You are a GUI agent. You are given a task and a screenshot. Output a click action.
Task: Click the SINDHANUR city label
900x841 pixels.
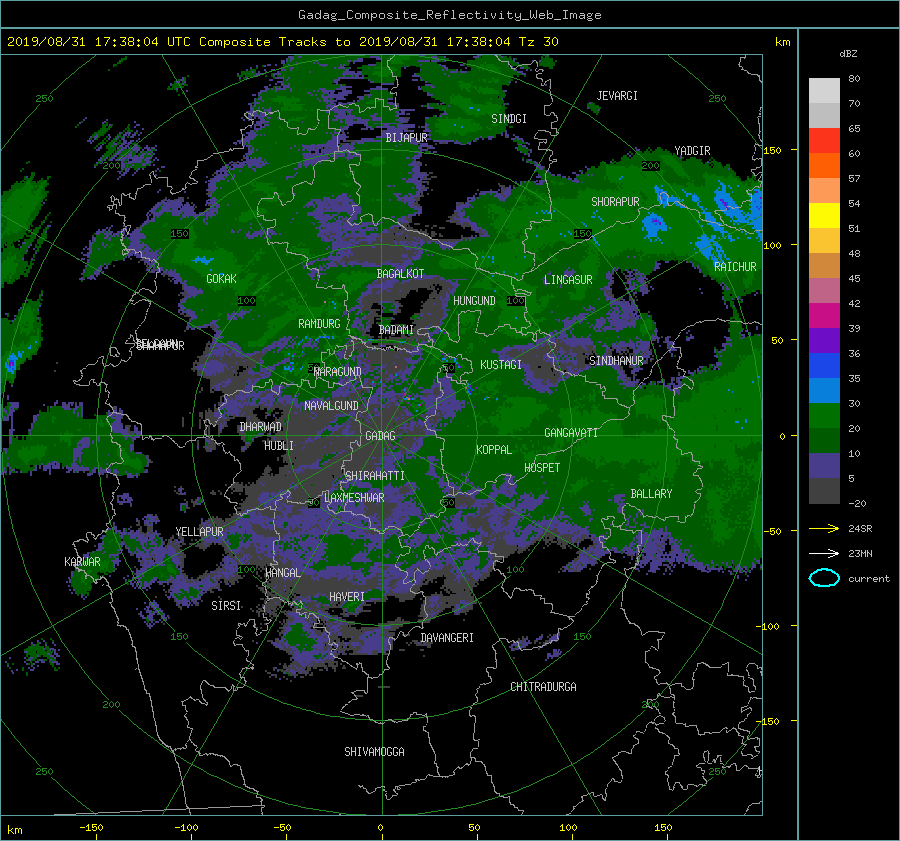[x=616, y=361]
